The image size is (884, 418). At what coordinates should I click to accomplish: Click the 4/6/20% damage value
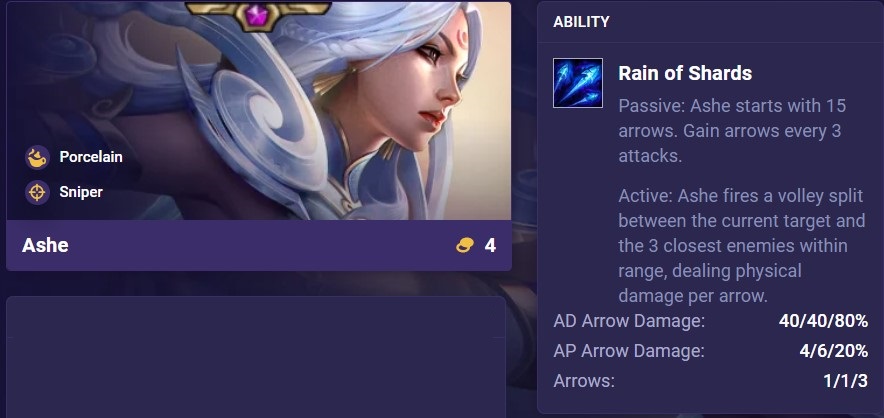(834, 351)
